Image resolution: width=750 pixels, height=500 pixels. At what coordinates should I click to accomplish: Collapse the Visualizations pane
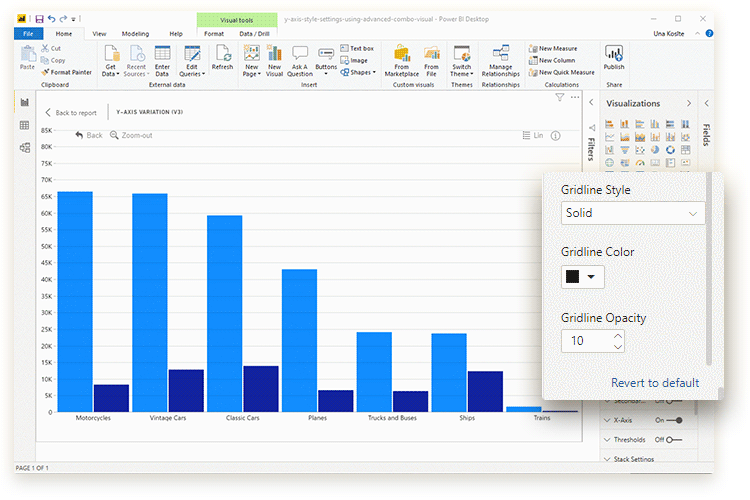[x=689, y=103]
